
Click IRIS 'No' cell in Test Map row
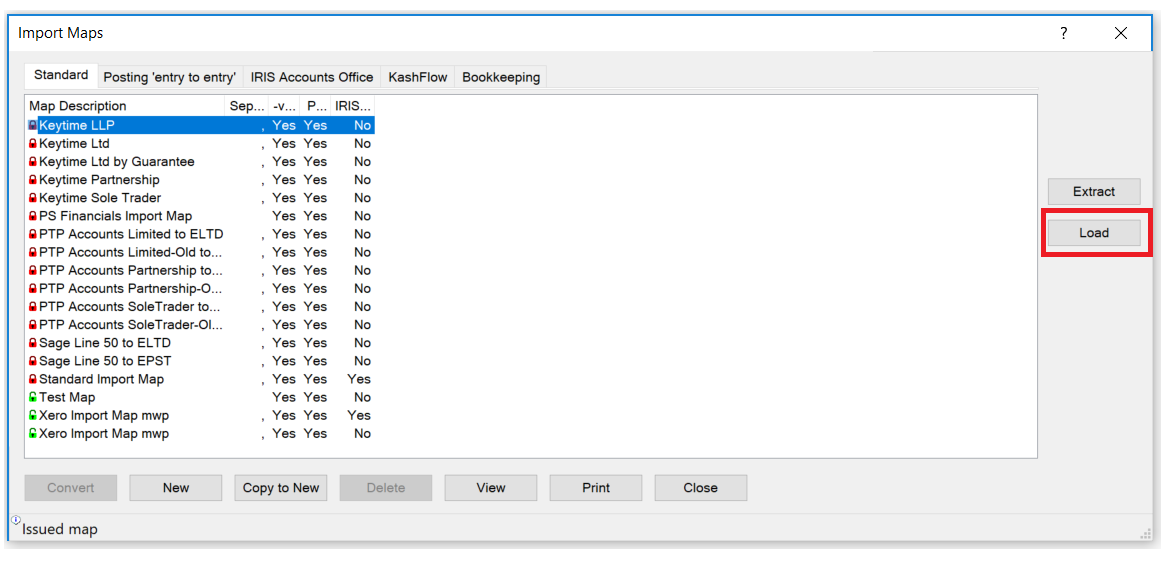tap(363, 397)
